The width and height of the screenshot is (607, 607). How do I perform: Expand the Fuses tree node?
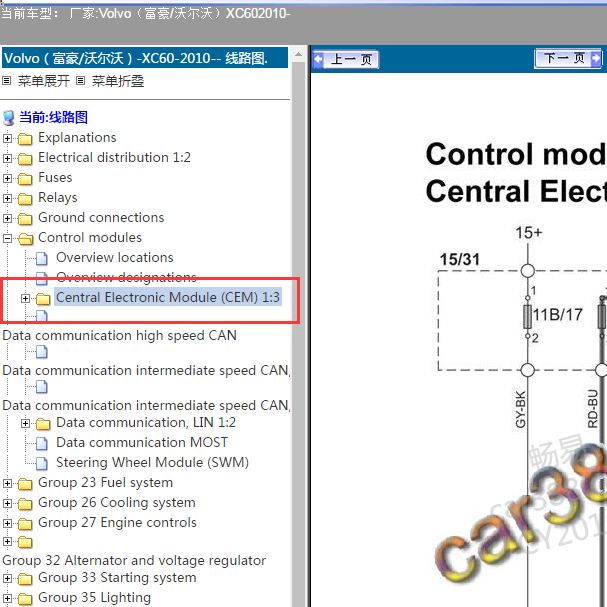pos(7,178)
